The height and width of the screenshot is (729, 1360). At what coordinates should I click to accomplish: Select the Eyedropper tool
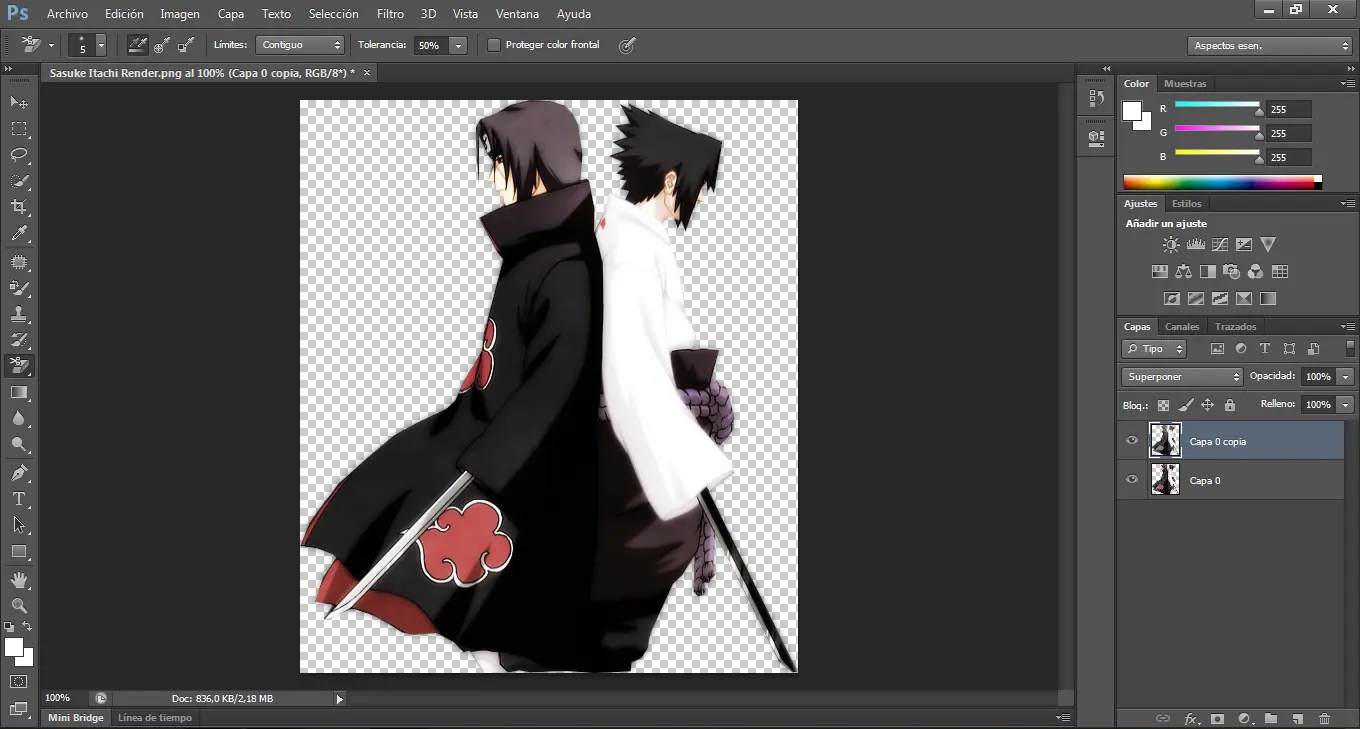click(x=19, y=234)
